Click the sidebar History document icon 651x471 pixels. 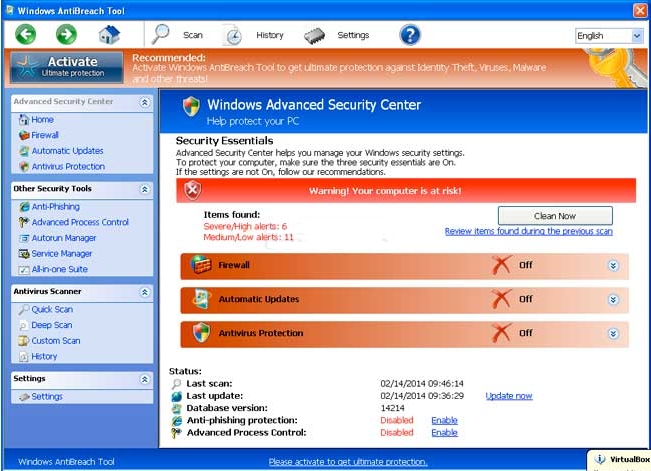tap(24, 356)
